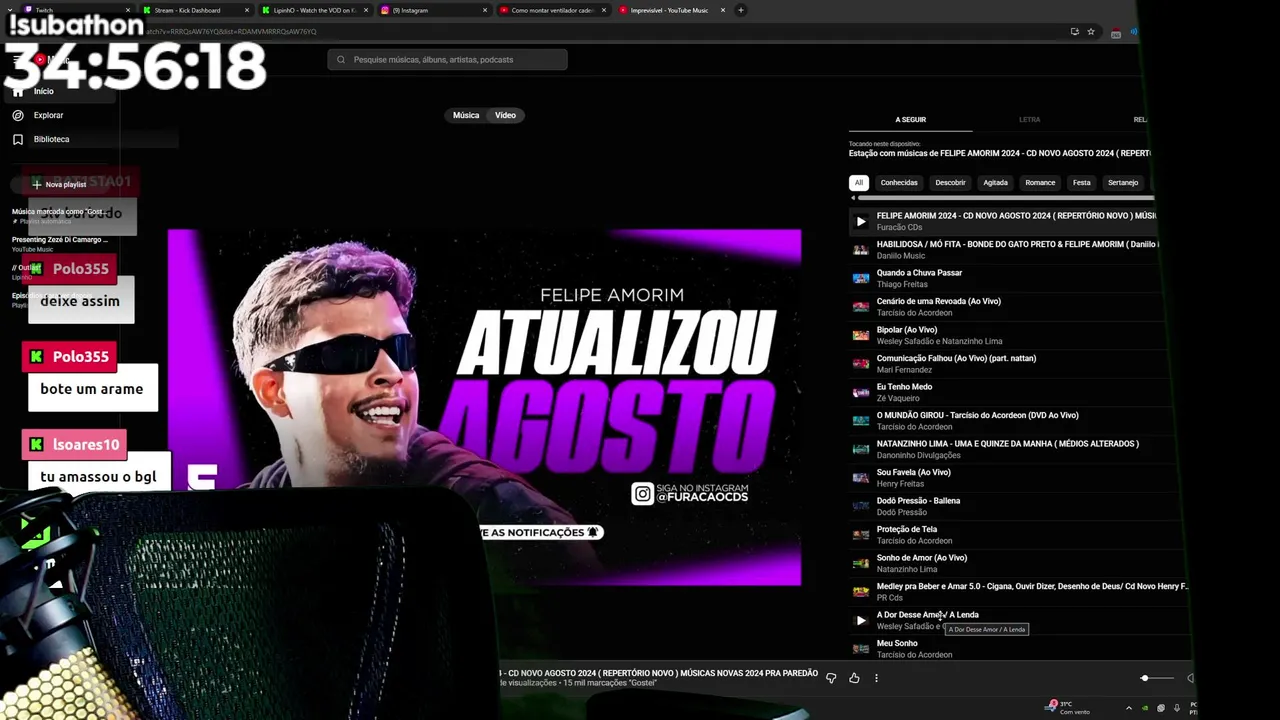Bookmark this page with star icon
1280x720 pixels.
pos(1091,32)
